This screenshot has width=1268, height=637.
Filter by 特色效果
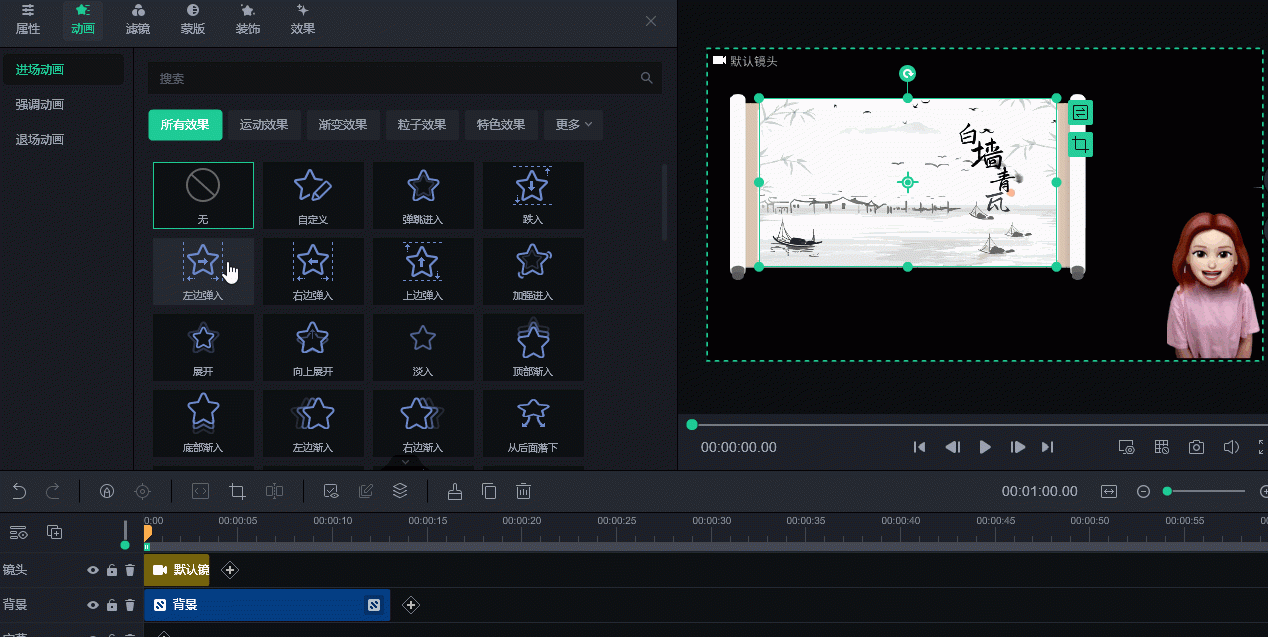(501, 125)
